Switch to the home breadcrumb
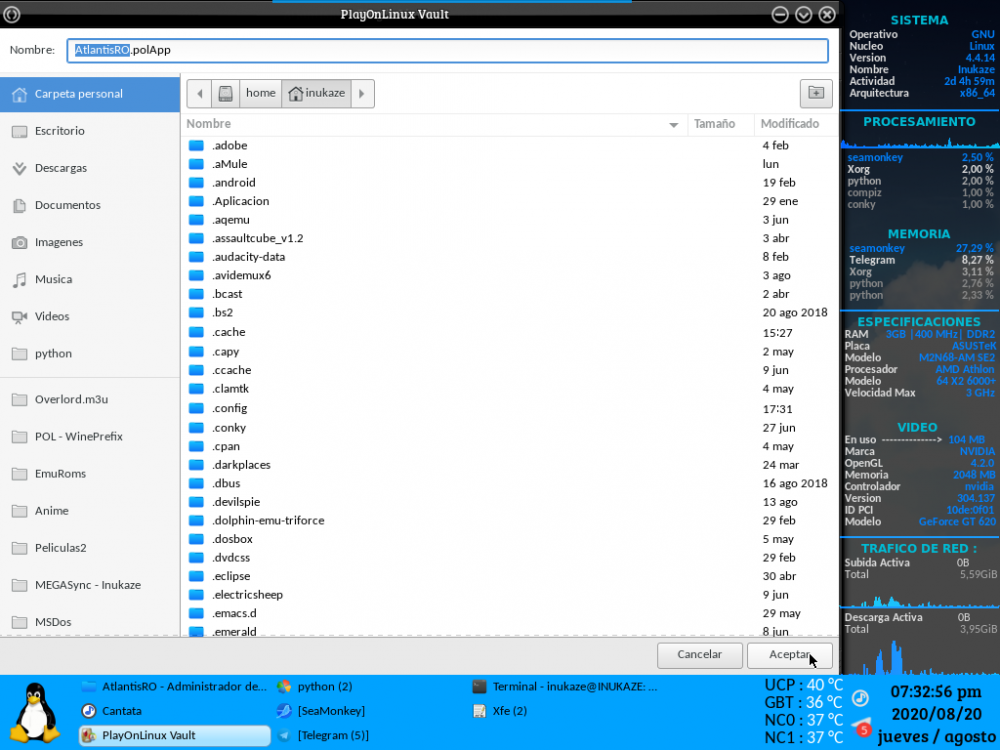This screenshot has height=750, width=1000. 259,93
